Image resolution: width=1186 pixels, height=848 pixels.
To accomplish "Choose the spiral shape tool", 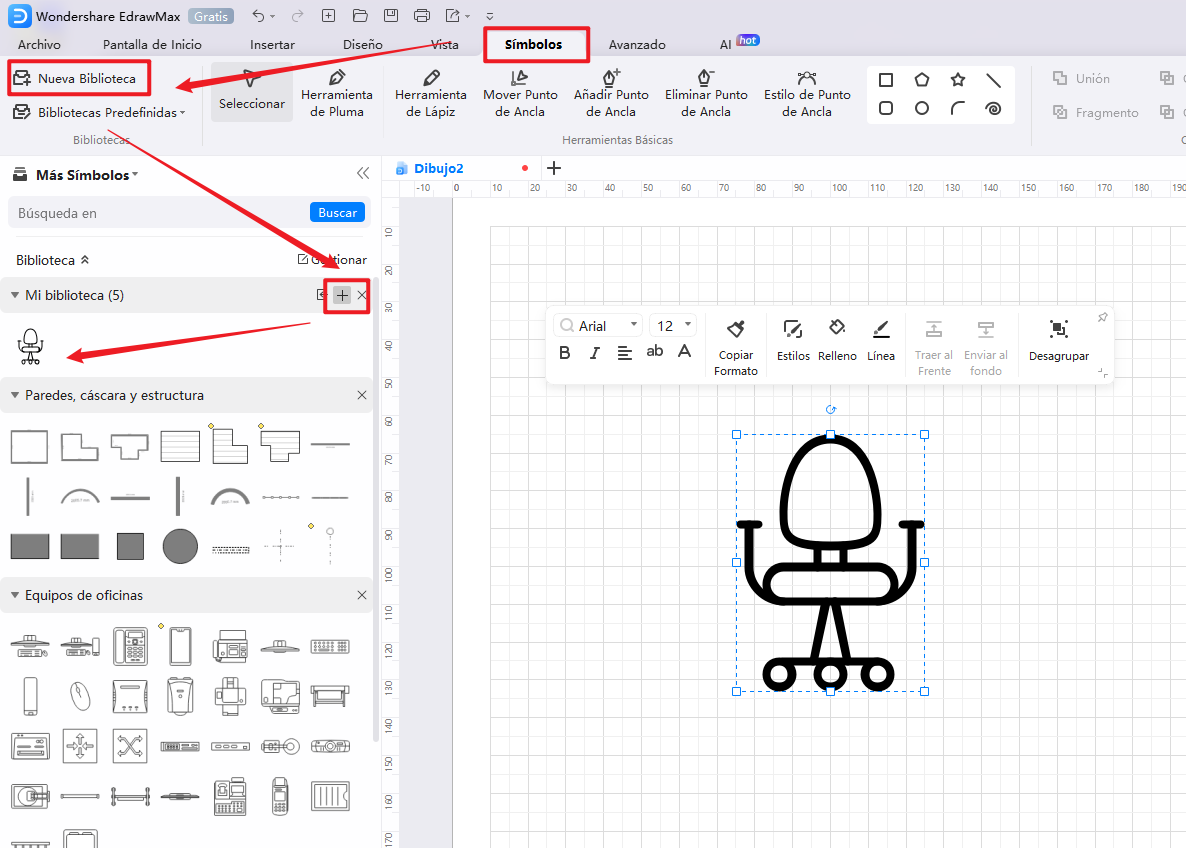I will [993, 109].
